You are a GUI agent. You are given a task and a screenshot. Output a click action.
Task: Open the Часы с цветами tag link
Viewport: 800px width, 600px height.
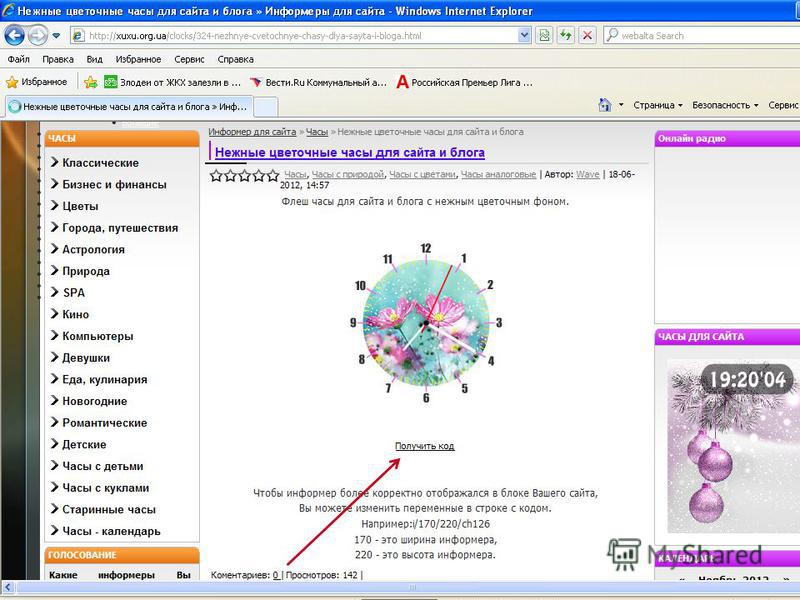click(x=422, y=174)
